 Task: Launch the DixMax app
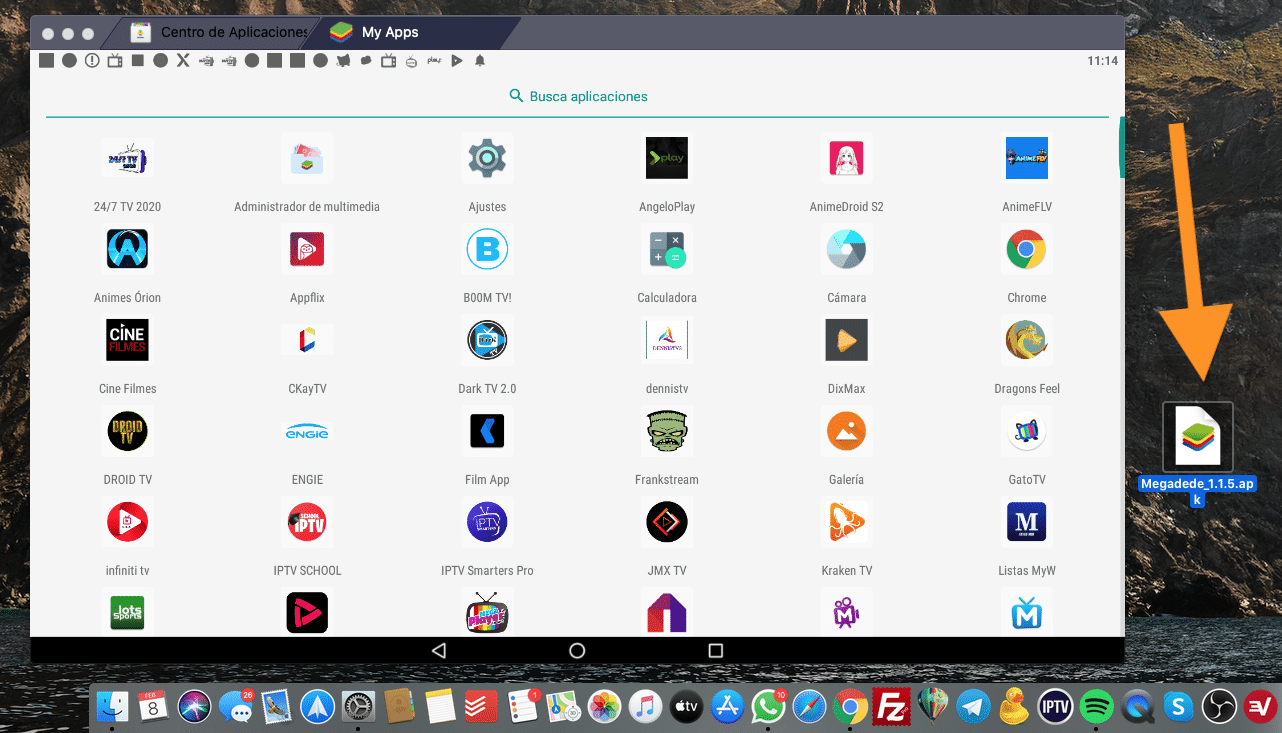[x=846, y=341]
